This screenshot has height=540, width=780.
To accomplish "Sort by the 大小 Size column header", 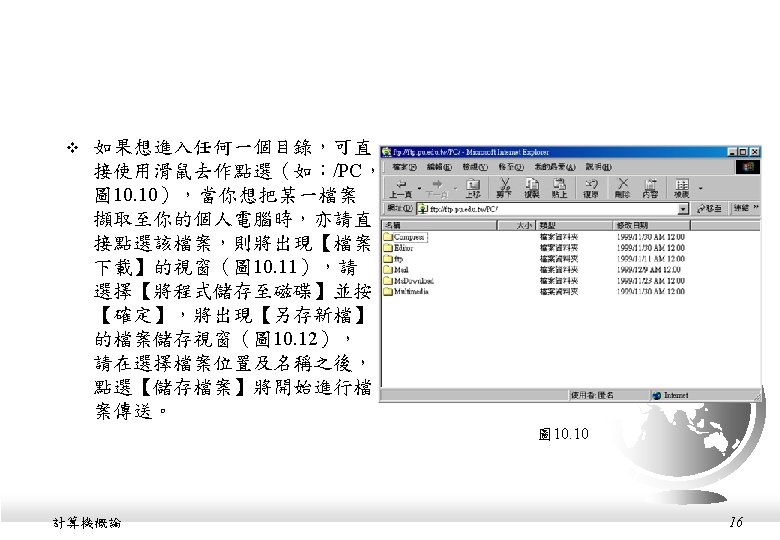I will click(516, 225).
